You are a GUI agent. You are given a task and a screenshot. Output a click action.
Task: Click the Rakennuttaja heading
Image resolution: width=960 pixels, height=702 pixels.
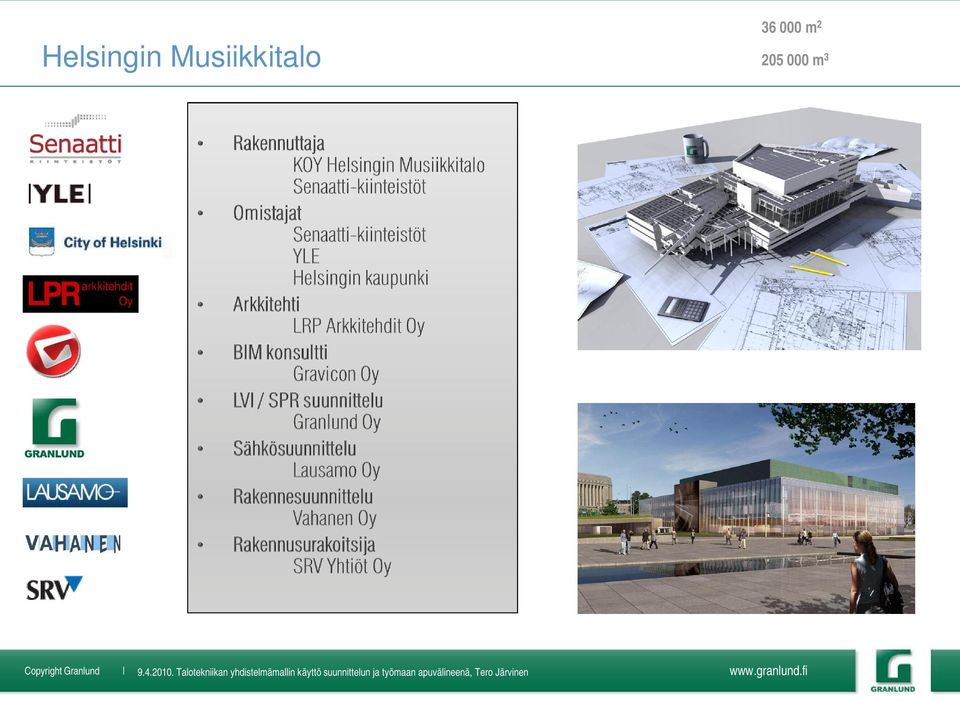click(279, 143)
